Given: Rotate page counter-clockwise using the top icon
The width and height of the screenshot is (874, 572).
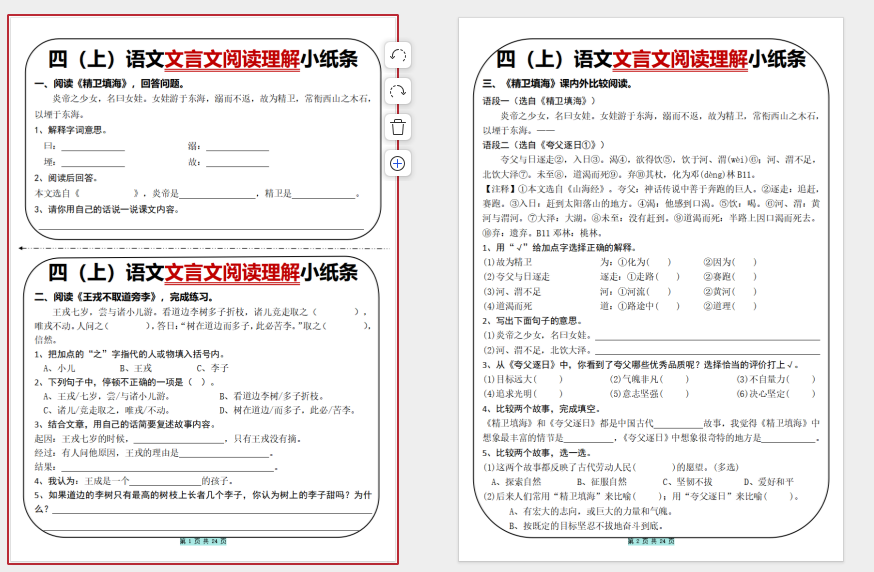Looking at the screenshot, I should (397, 56).
